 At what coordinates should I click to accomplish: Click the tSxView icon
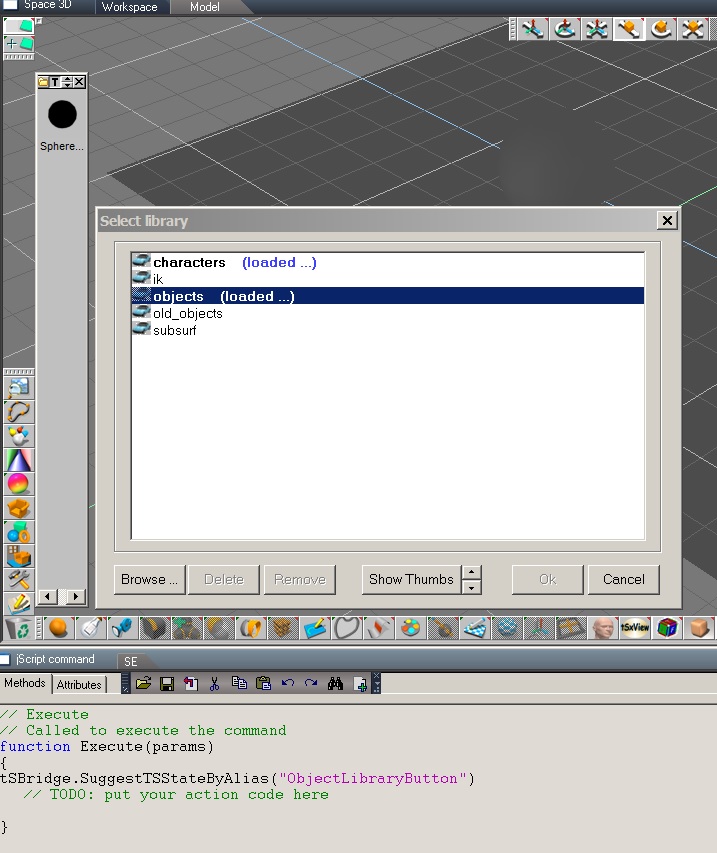pos(635,628)
